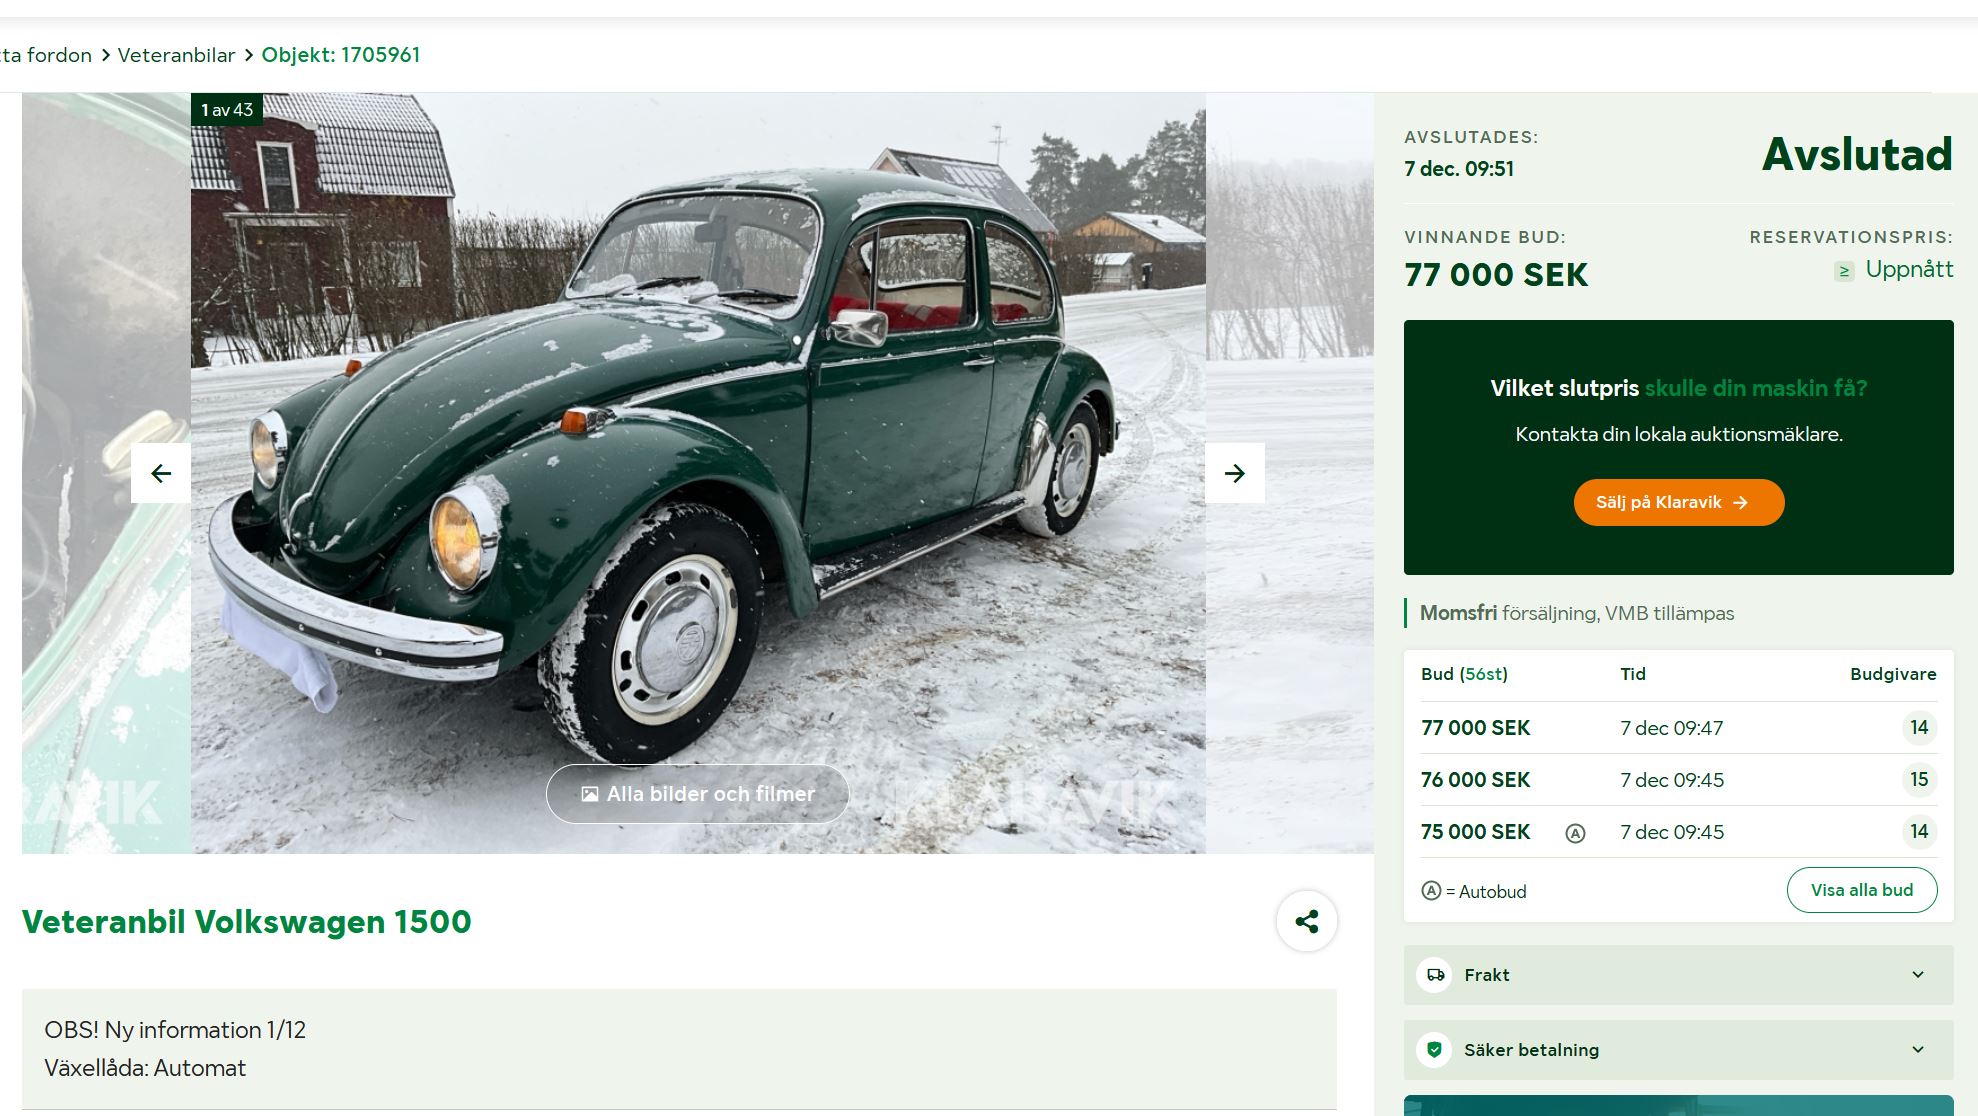
Task: Click the reservation price reached icon
Action: tap(1844, 271)
